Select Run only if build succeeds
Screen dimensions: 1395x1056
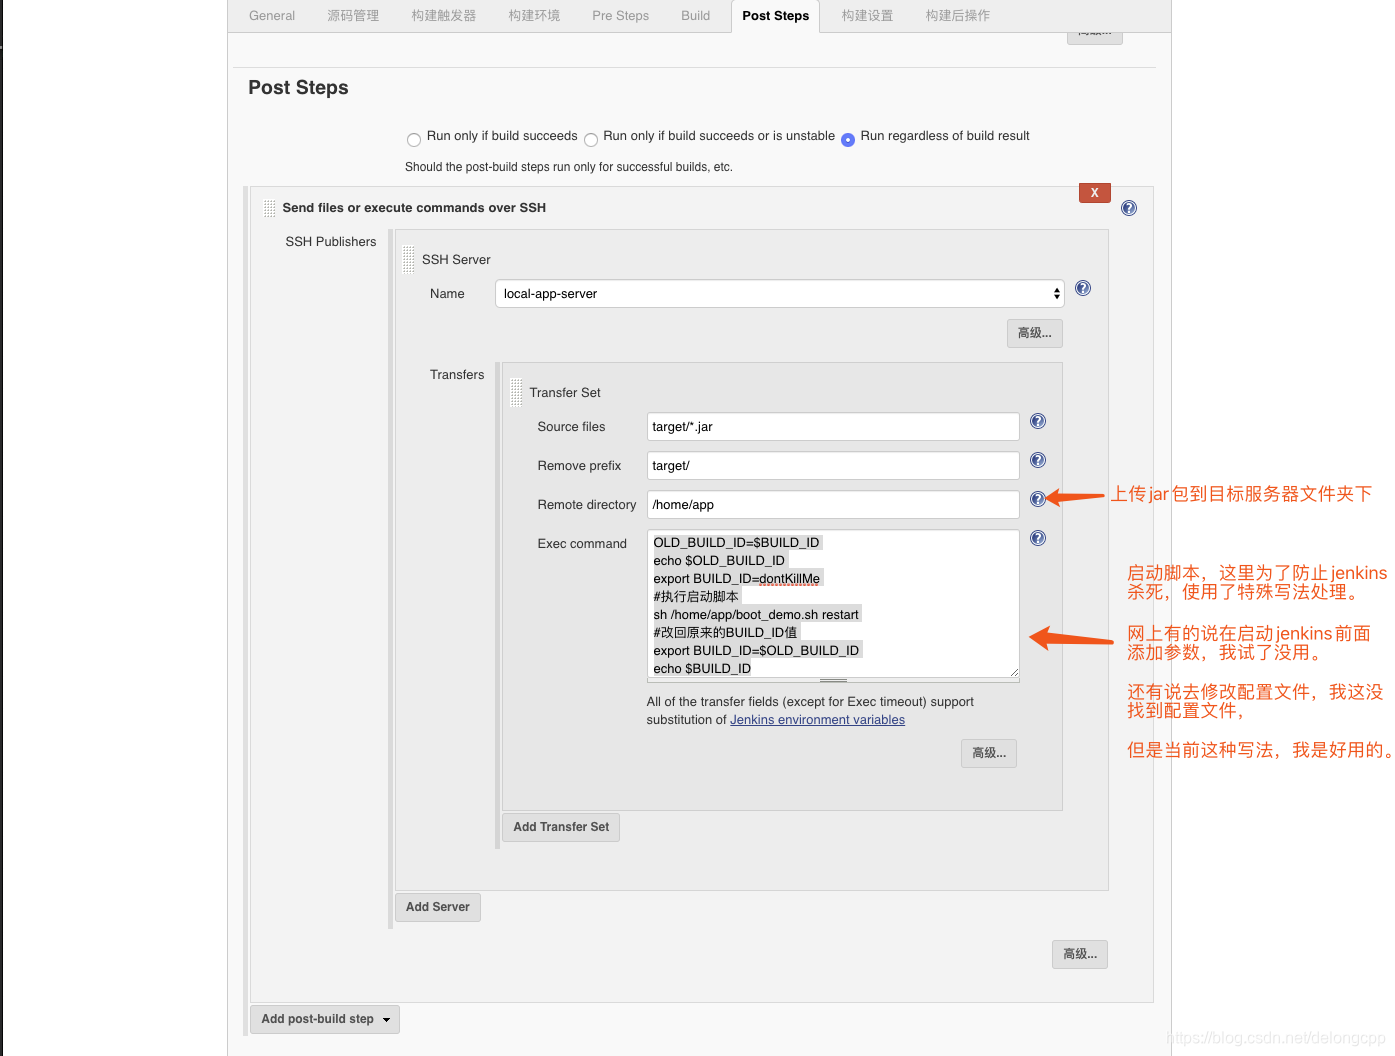[413, 140]
